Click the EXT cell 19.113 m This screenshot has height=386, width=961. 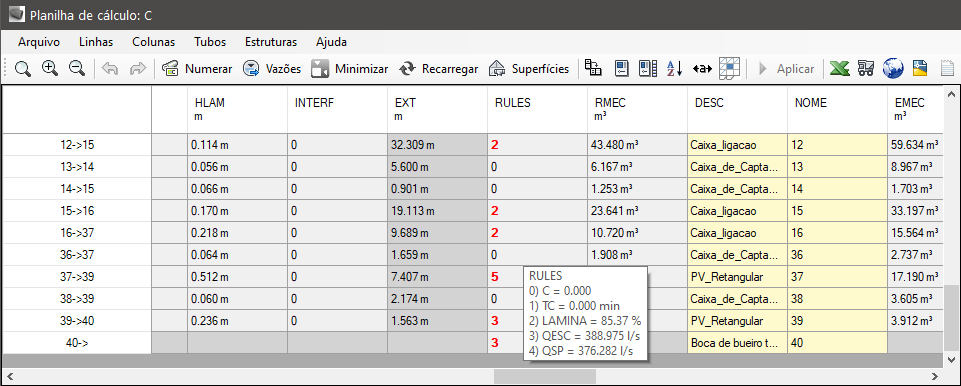point(437,211)
